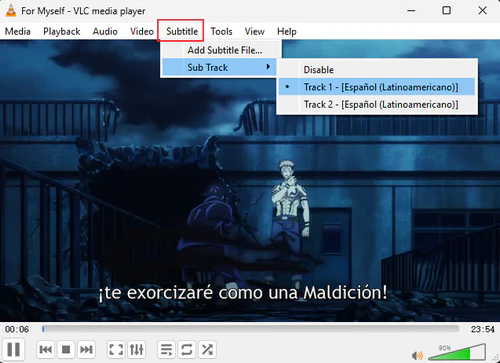Select Track 1 Español subtitle
Viewport: 500px width, 363px height.
377,87
